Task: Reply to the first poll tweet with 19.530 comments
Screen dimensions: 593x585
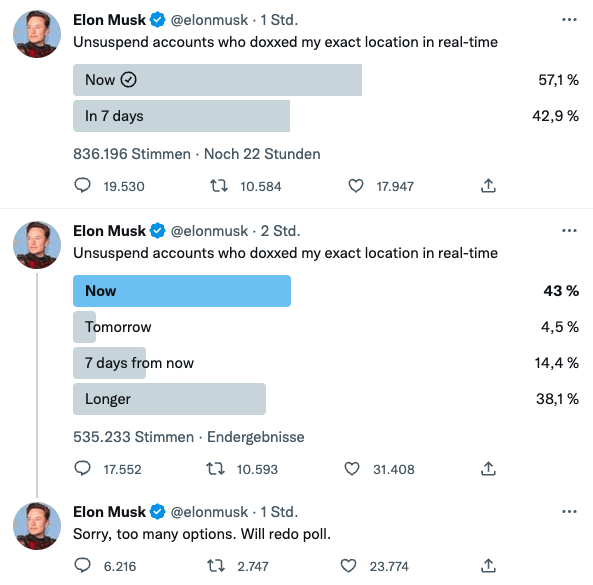Action: (82, 186)
